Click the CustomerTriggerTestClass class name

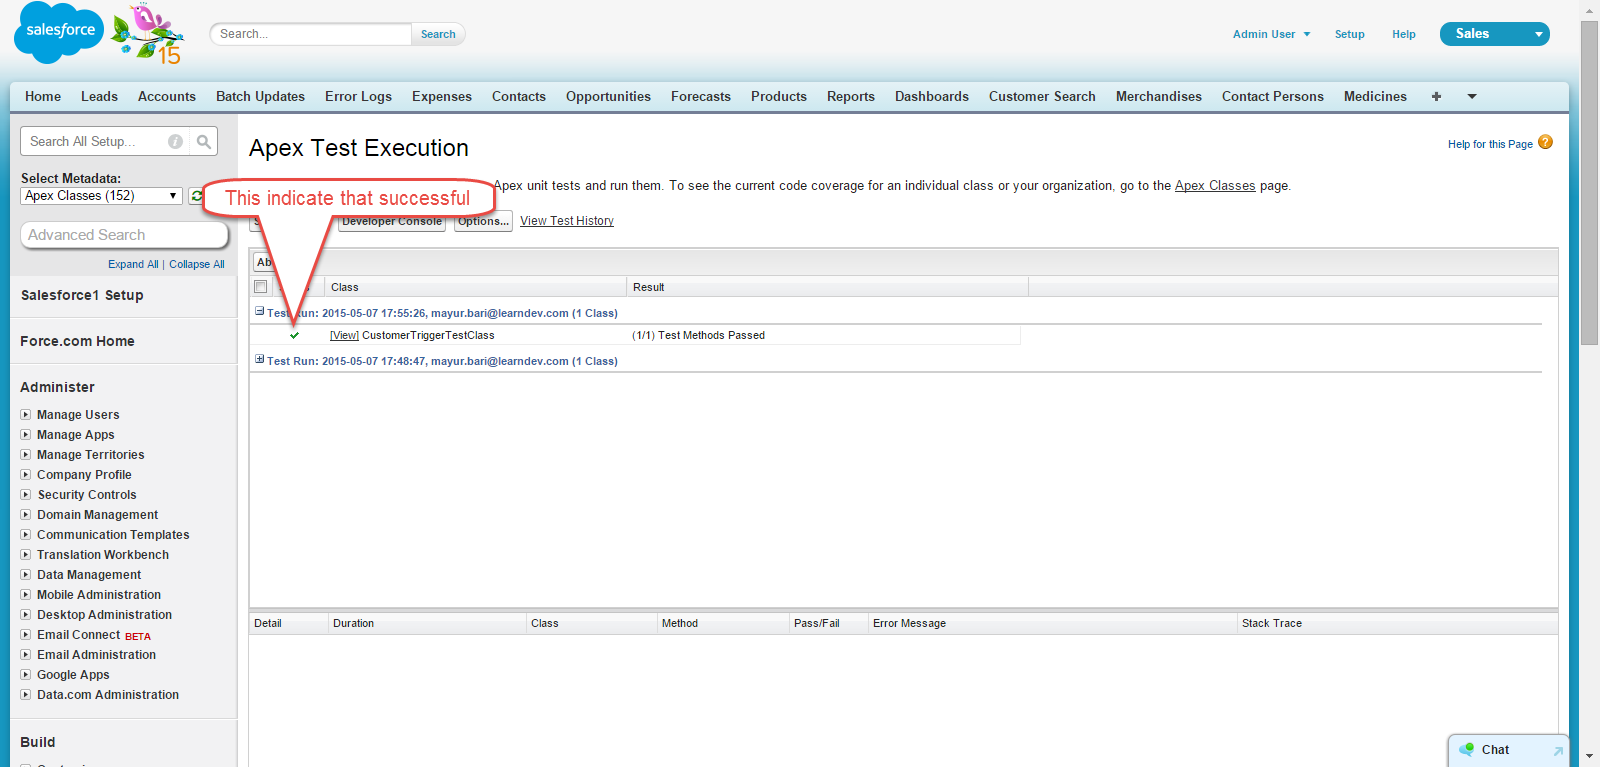click(428, 336)
